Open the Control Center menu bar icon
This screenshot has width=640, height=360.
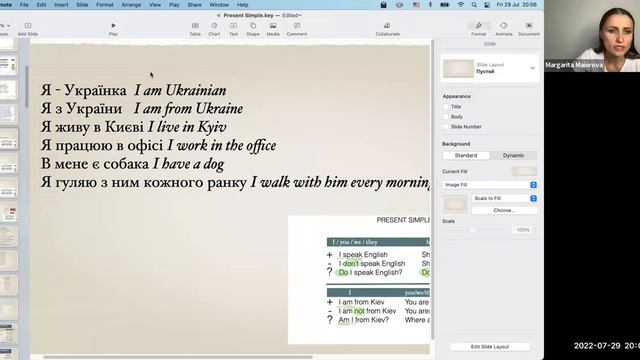487,5
